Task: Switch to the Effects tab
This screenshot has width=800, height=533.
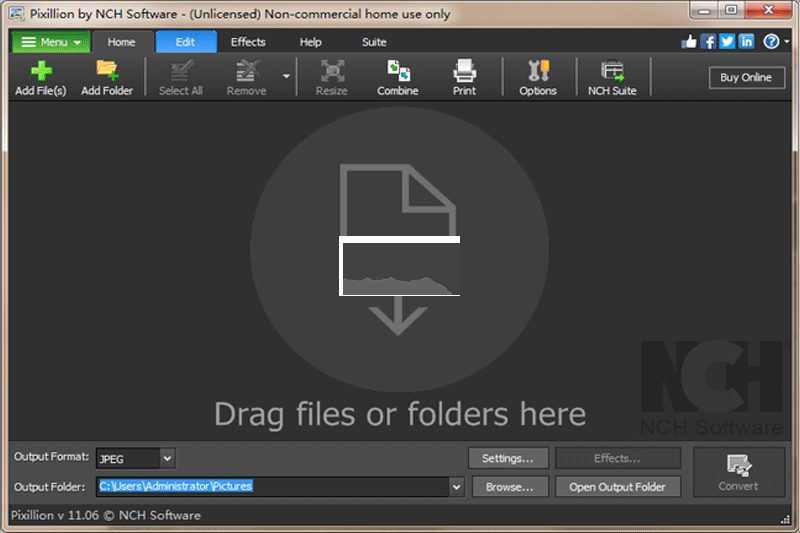Action: click(248, 42)
